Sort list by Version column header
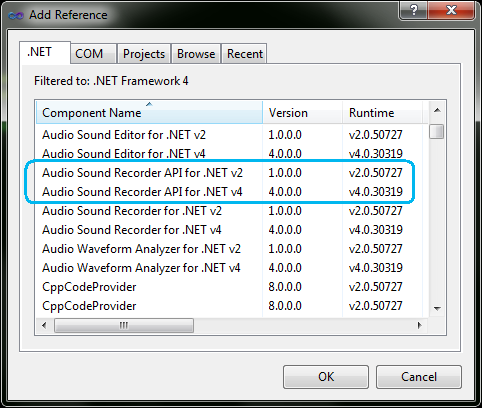The image size is (482, 408). [x=303, y=113]
